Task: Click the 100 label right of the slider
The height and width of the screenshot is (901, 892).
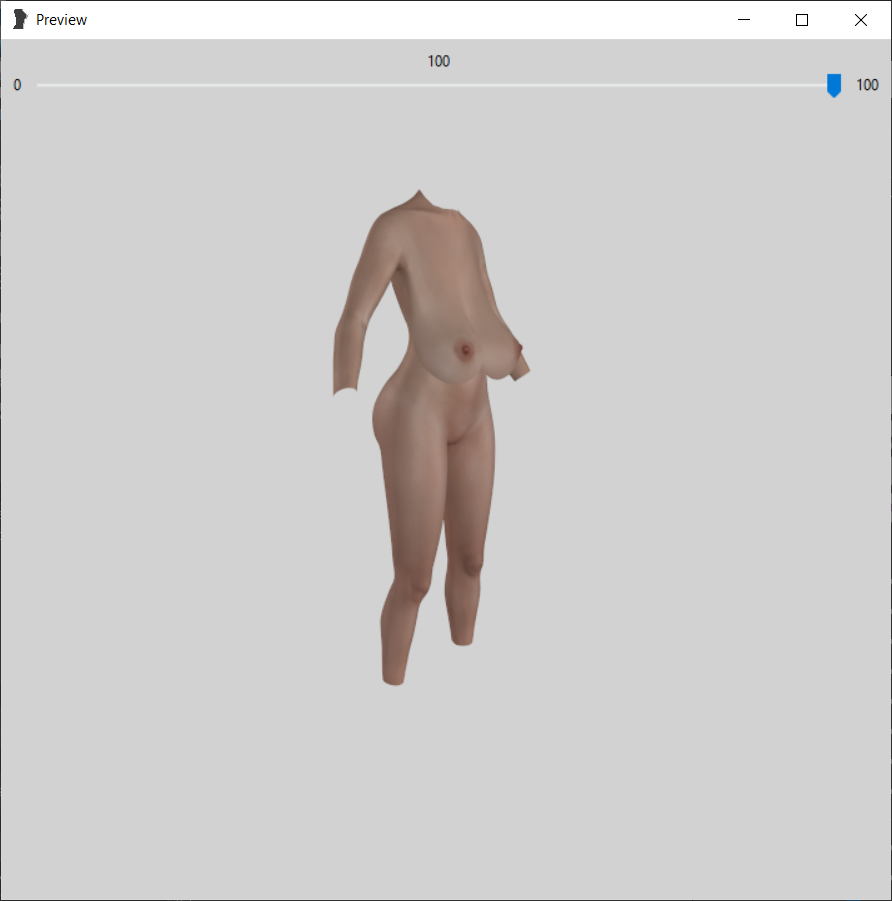Action: (866, 85)
